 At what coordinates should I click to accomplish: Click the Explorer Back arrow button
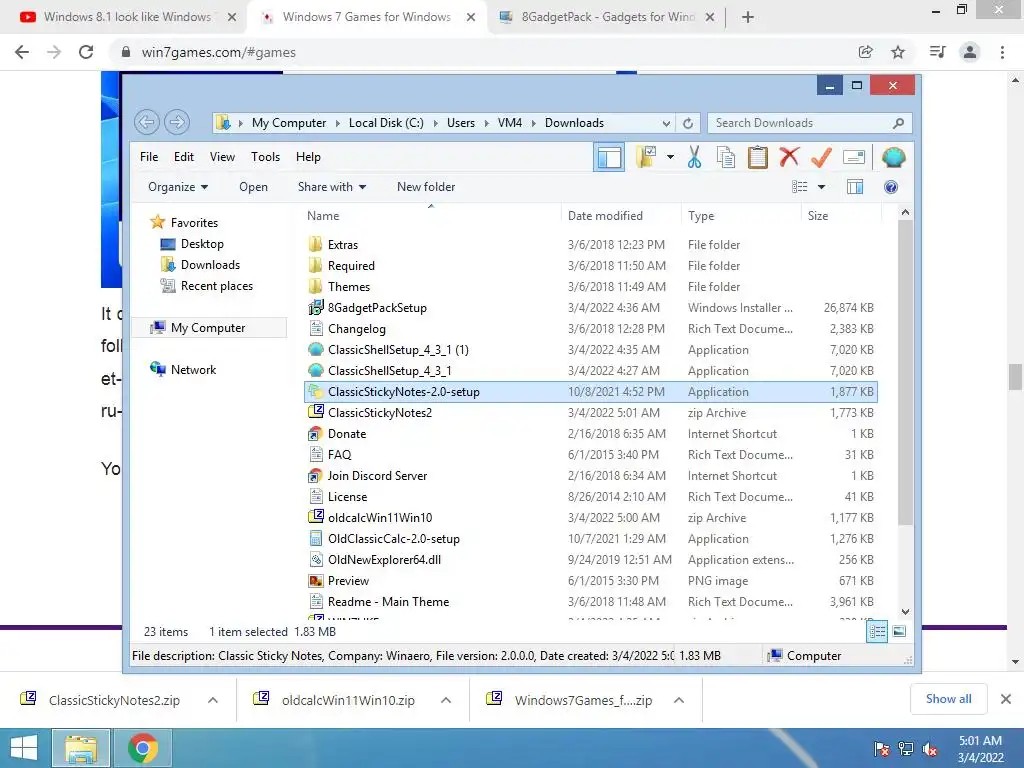pyautogui.click(x=148, y=122)
